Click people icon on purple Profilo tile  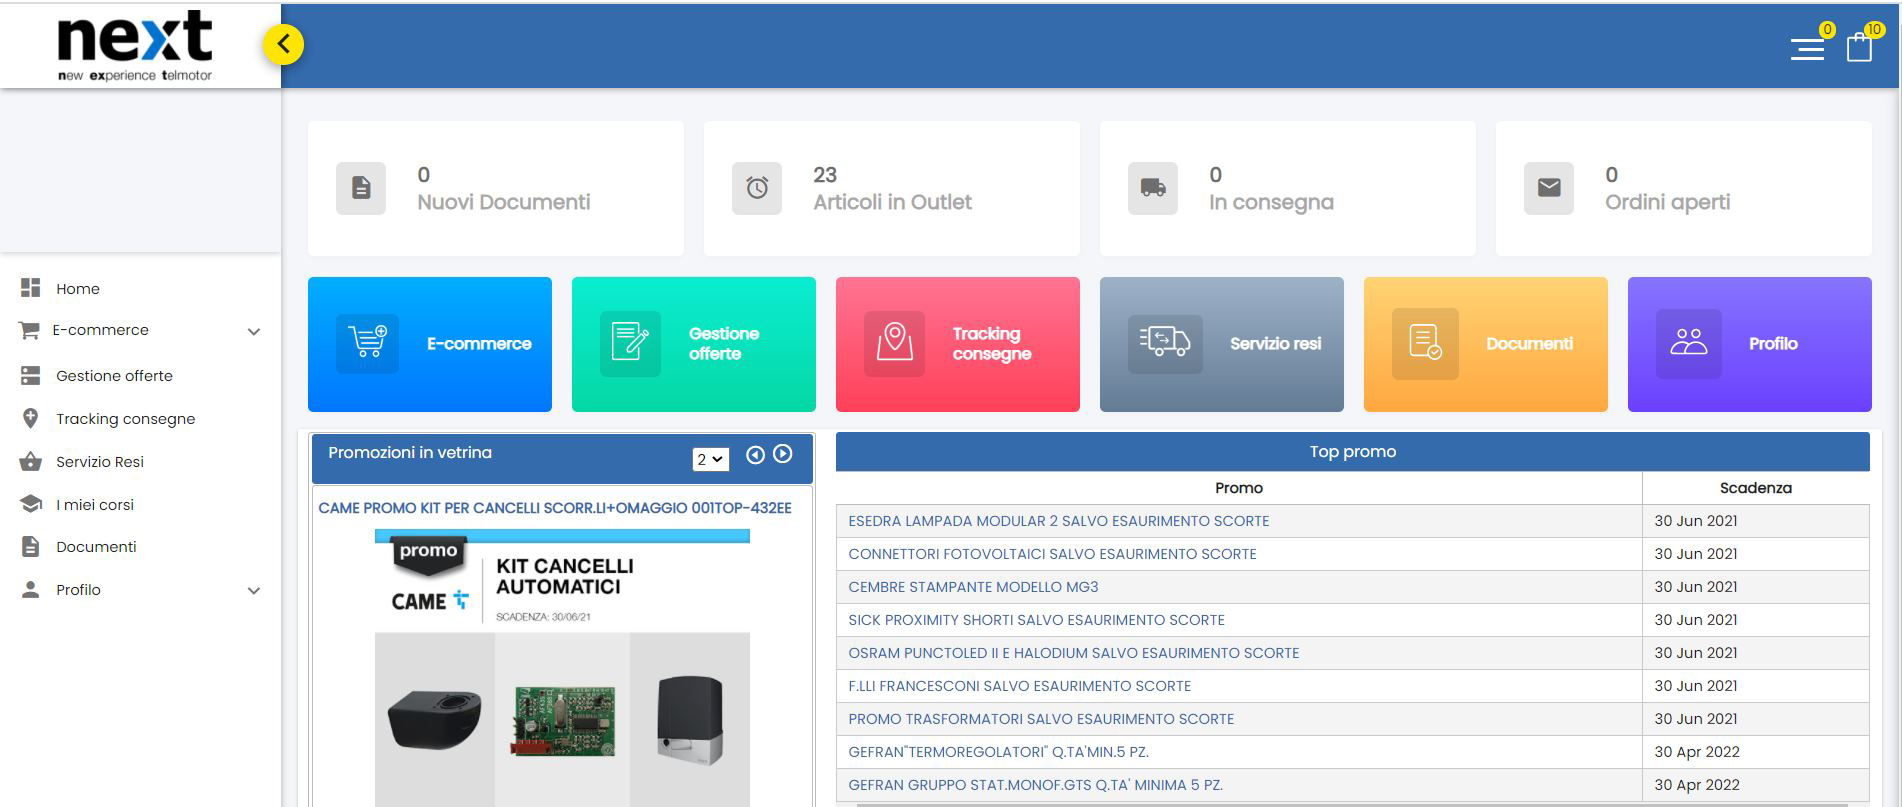pos(1689,343)
